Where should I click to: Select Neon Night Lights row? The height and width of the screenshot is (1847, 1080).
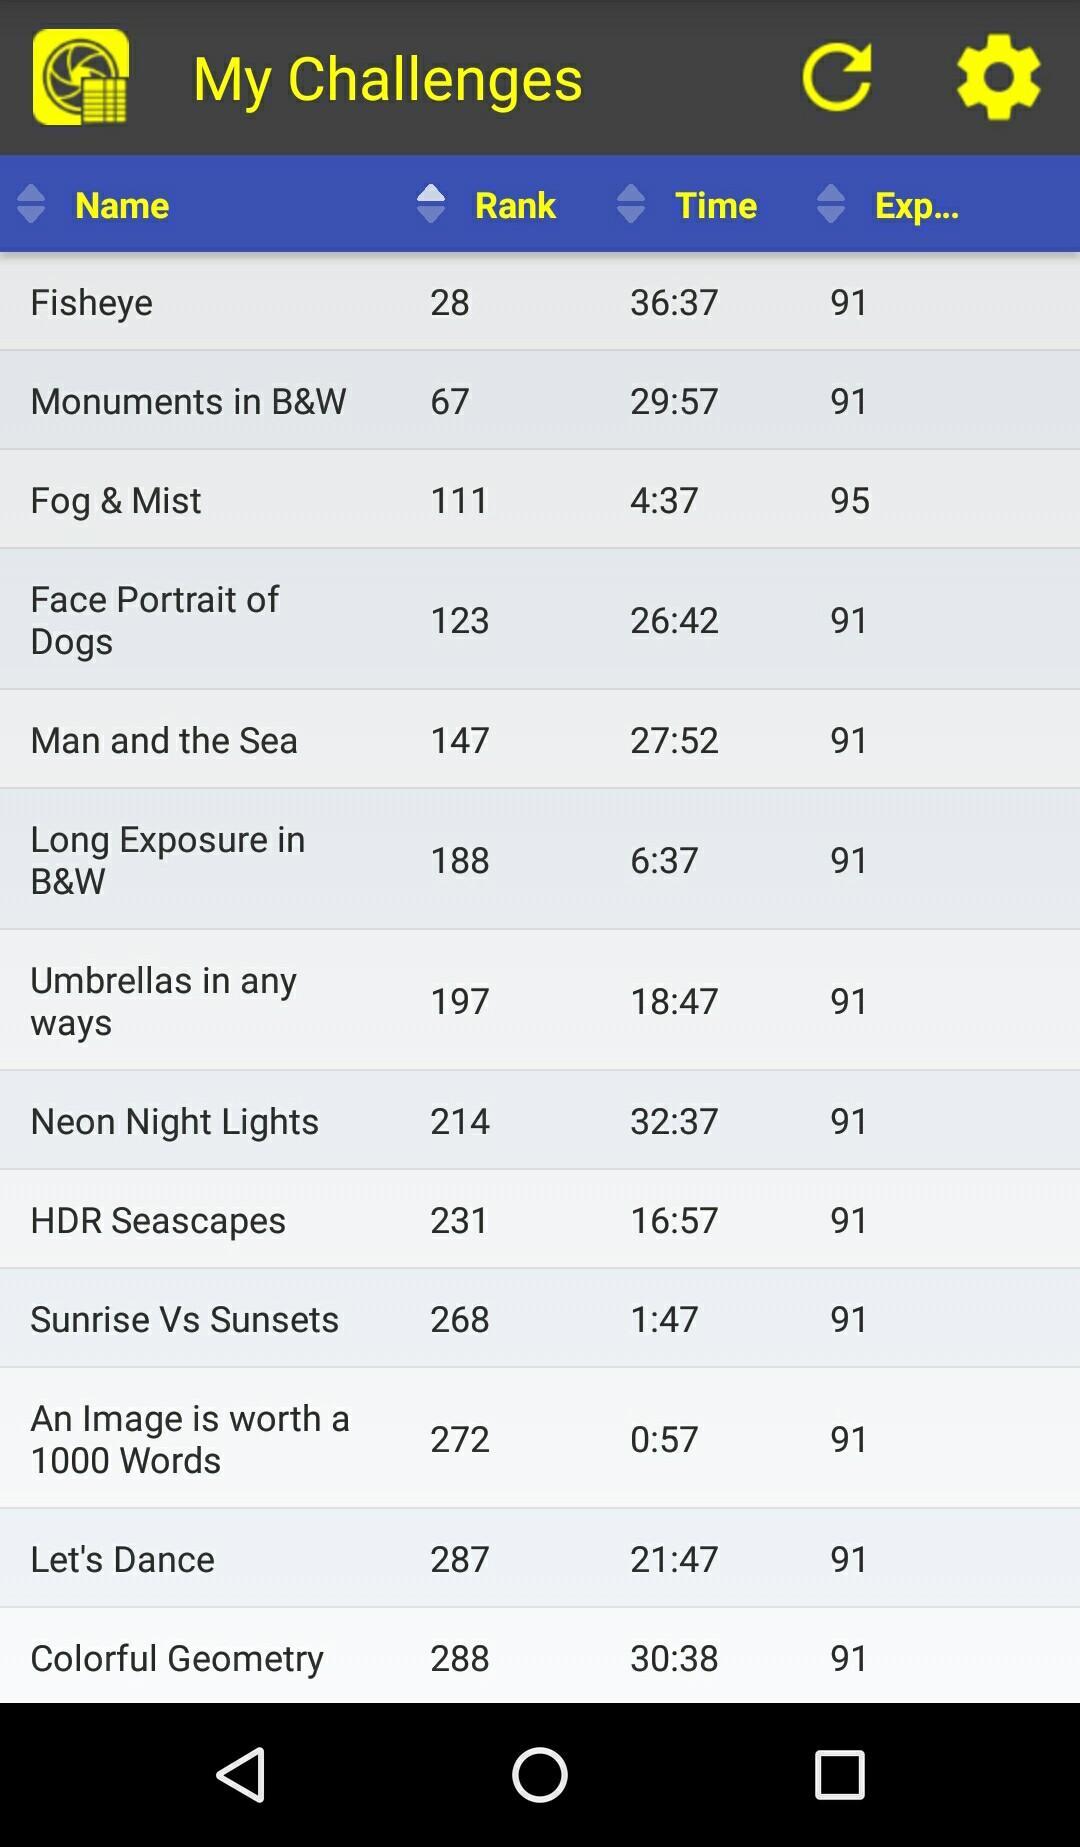540,1120
